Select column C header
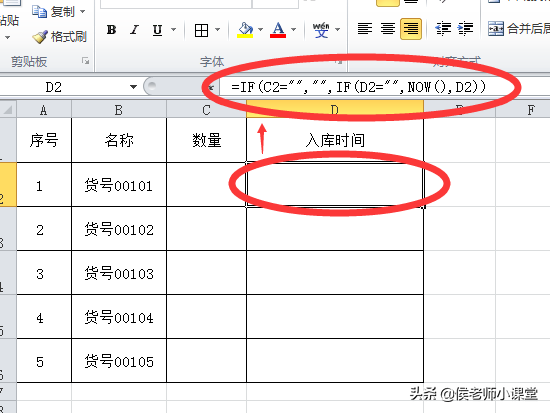550x413 pixels. point(206,110)
